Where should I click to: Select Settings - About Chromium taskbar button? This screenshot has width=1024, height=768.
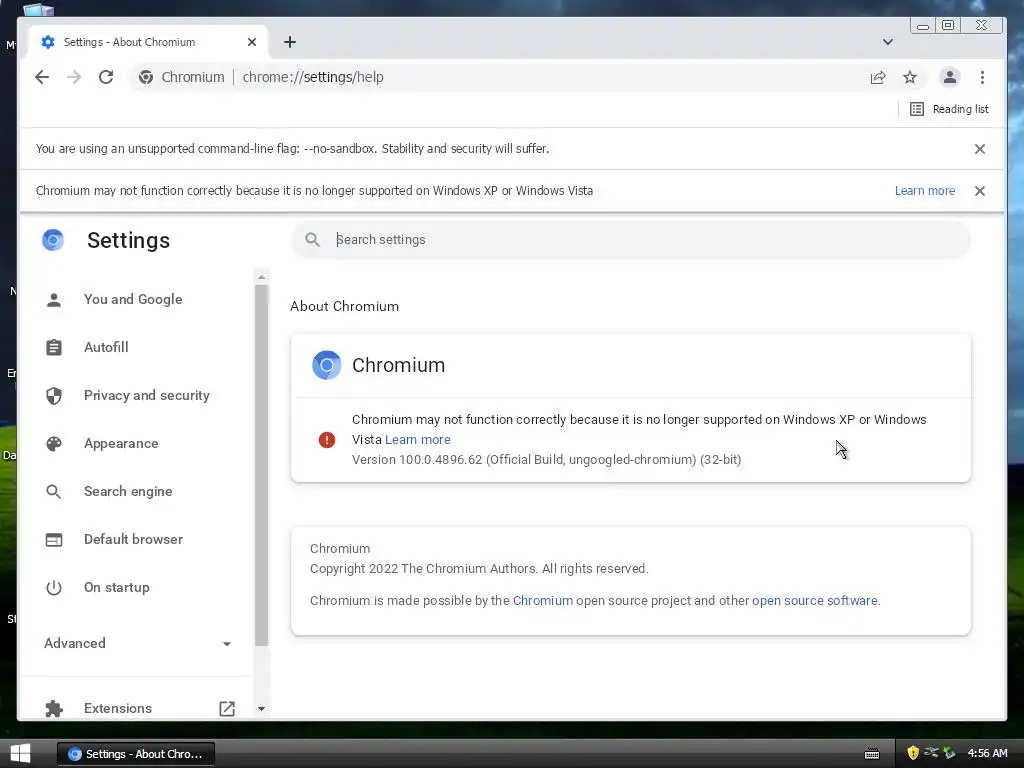pos(136,754)
